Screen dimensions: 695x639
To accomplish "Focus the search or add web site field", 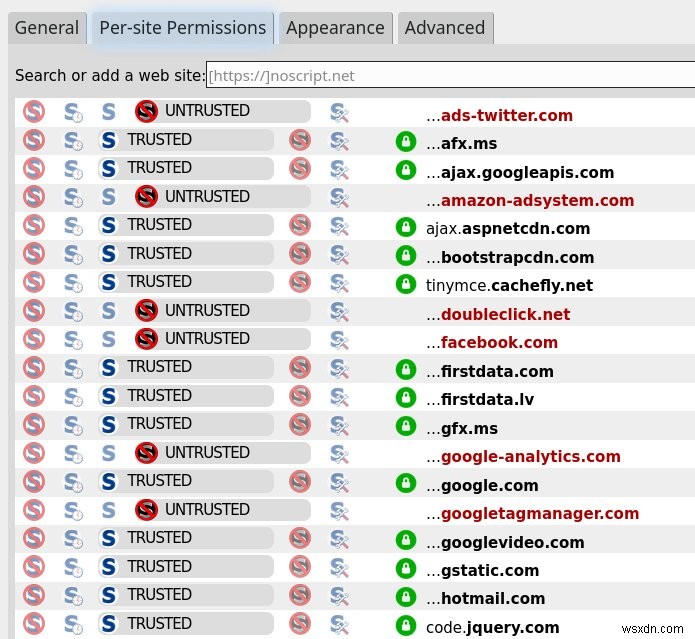I will pyautogui.click(x=450, y=75).
